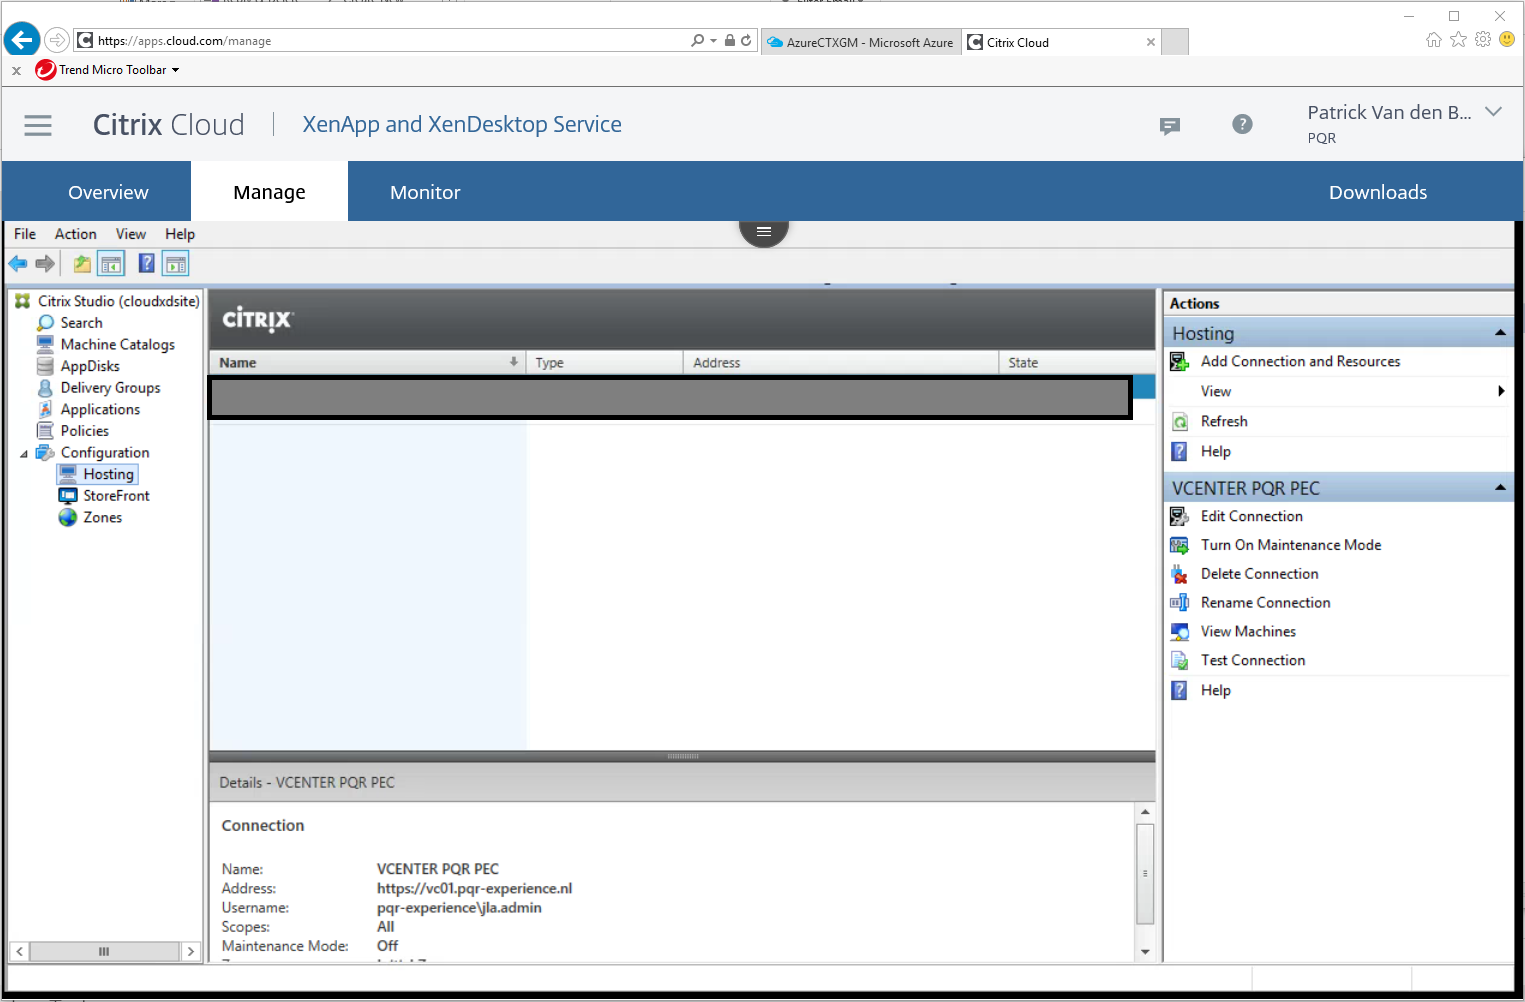Click the XenApp and XenDesktop Service link
1525x1002 pixels.
point(462,124)
